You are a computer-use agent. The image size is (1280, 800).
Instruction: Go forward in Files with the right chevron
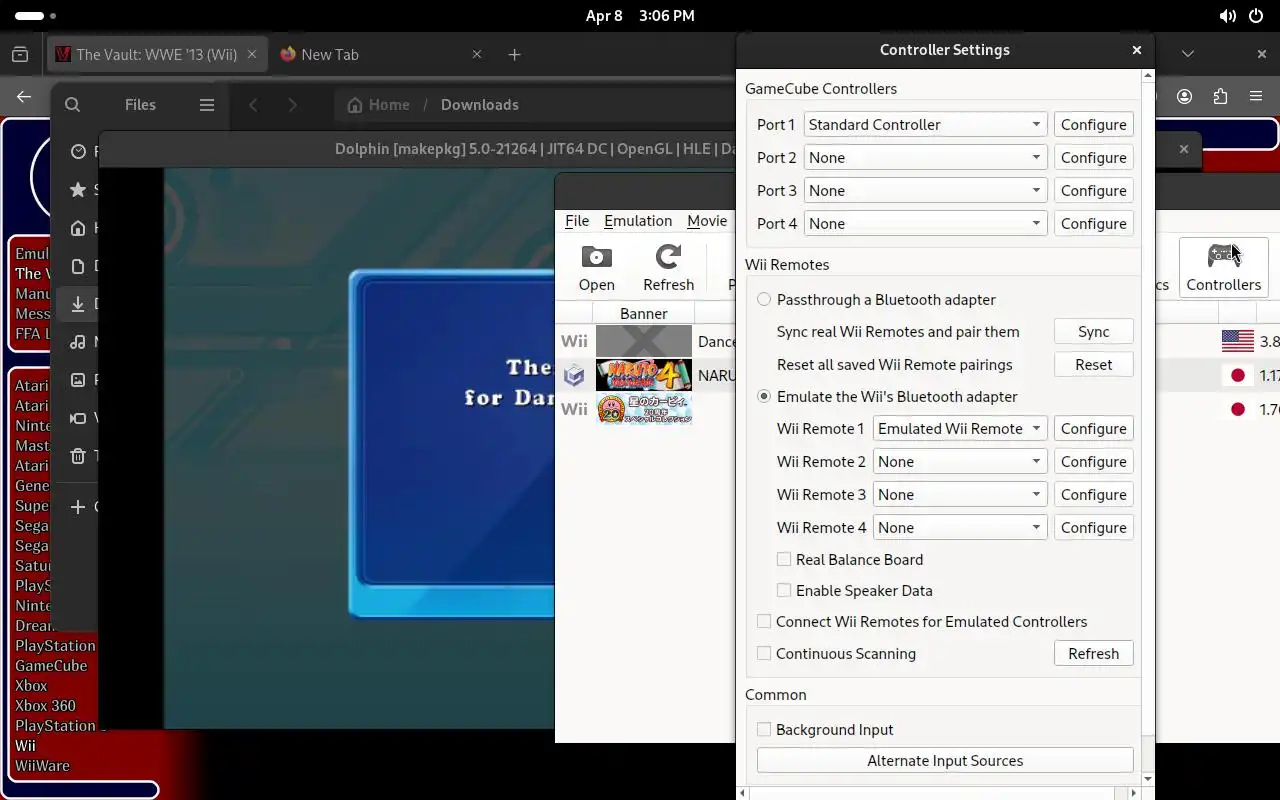click(x=292, y=104)
